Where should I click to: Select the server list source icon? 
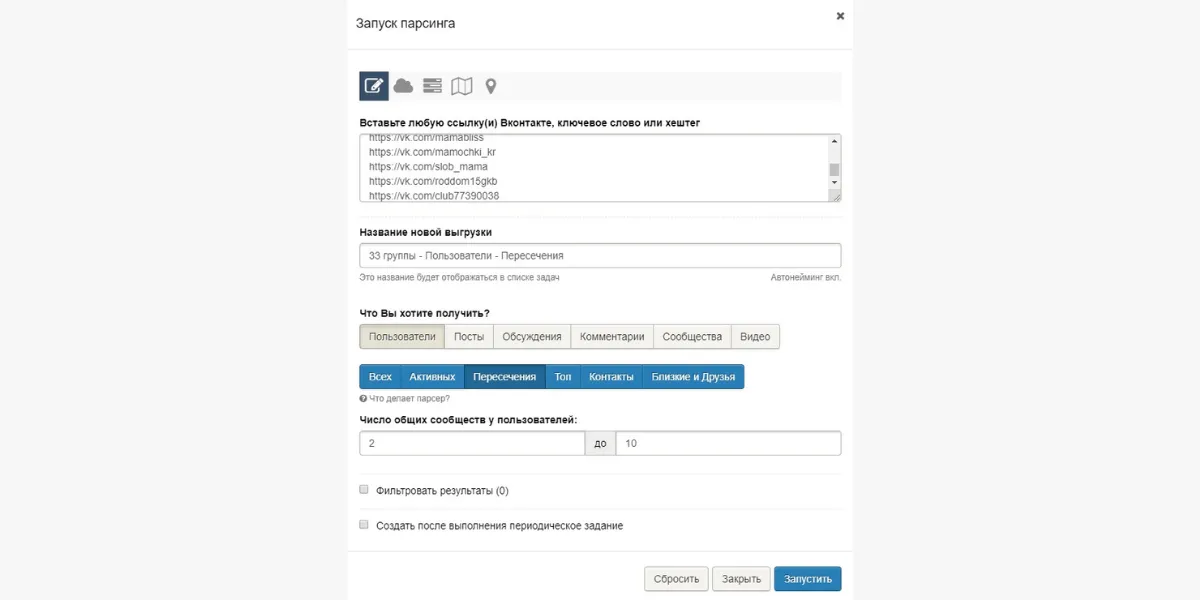tap(432, 86)
